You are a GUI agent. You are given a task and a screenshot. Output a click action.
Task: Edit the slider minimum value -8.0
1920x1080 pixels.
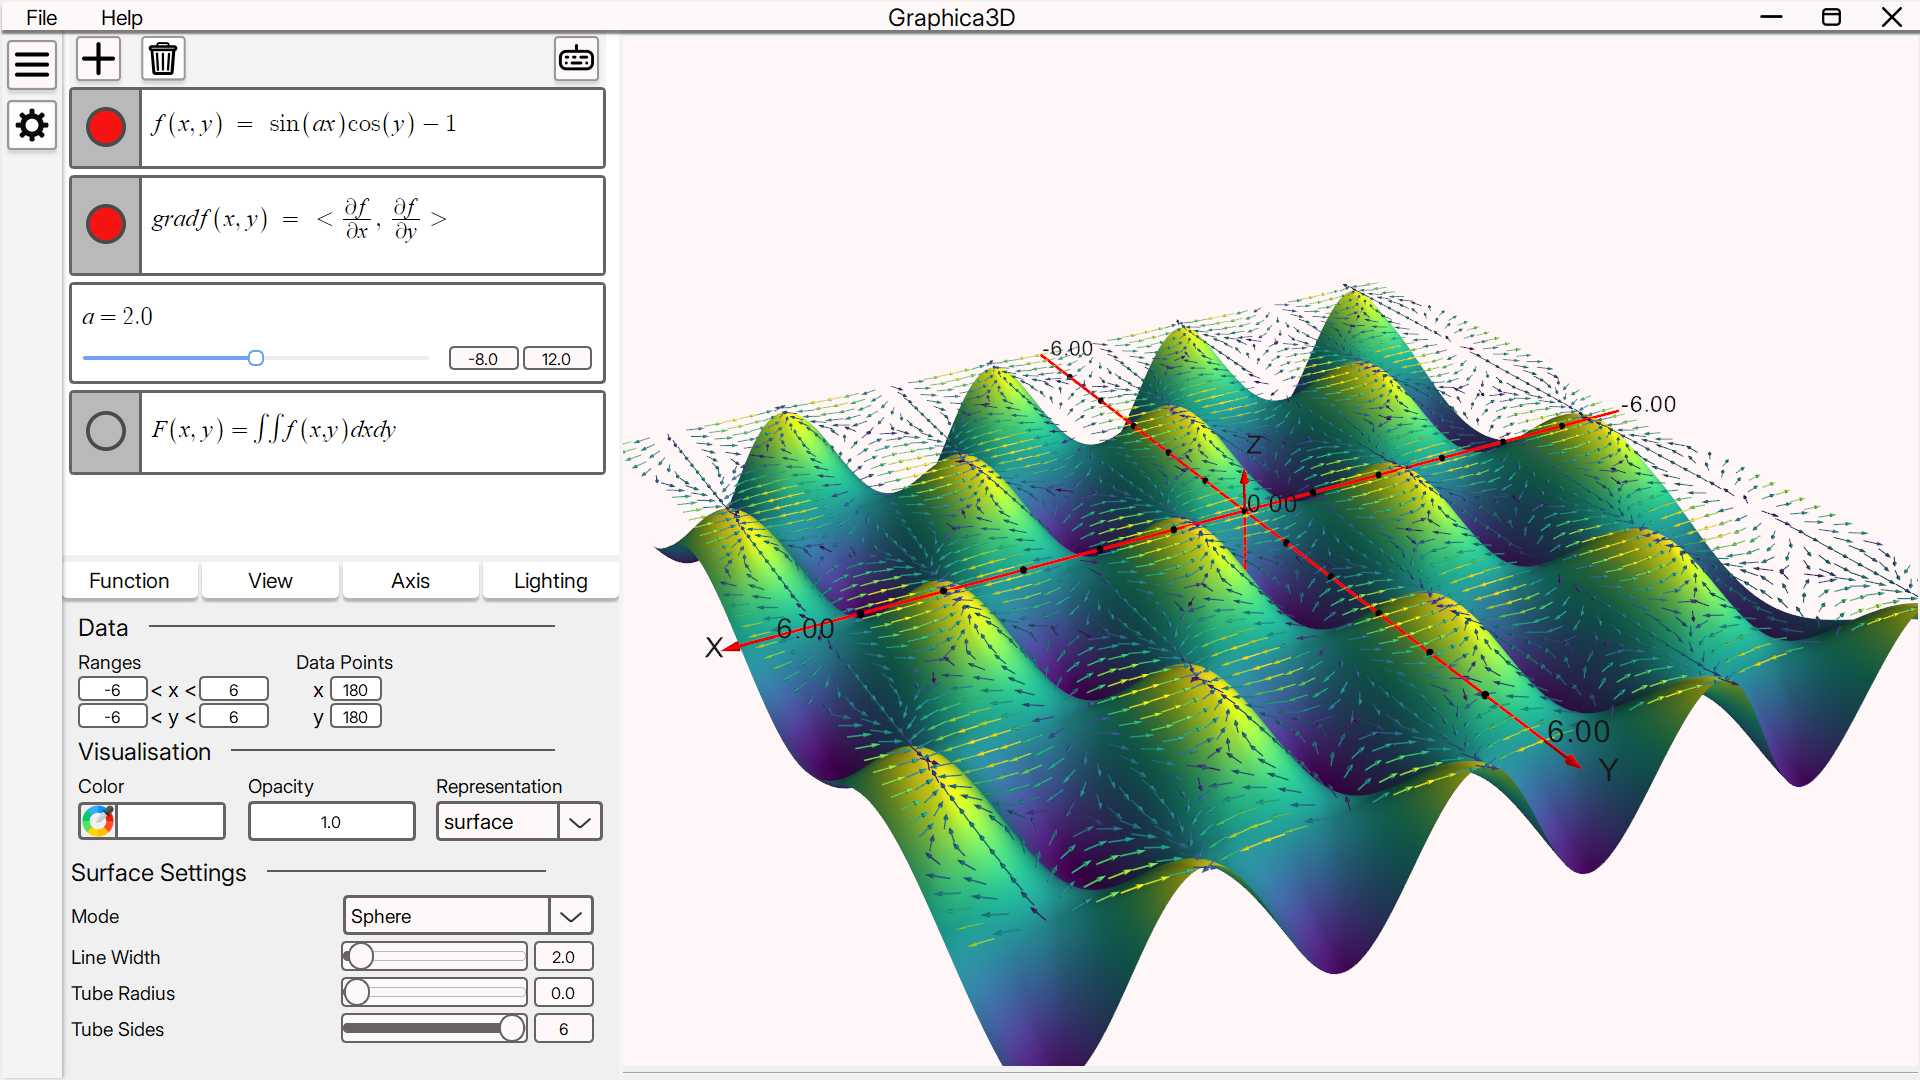point(484,359)
